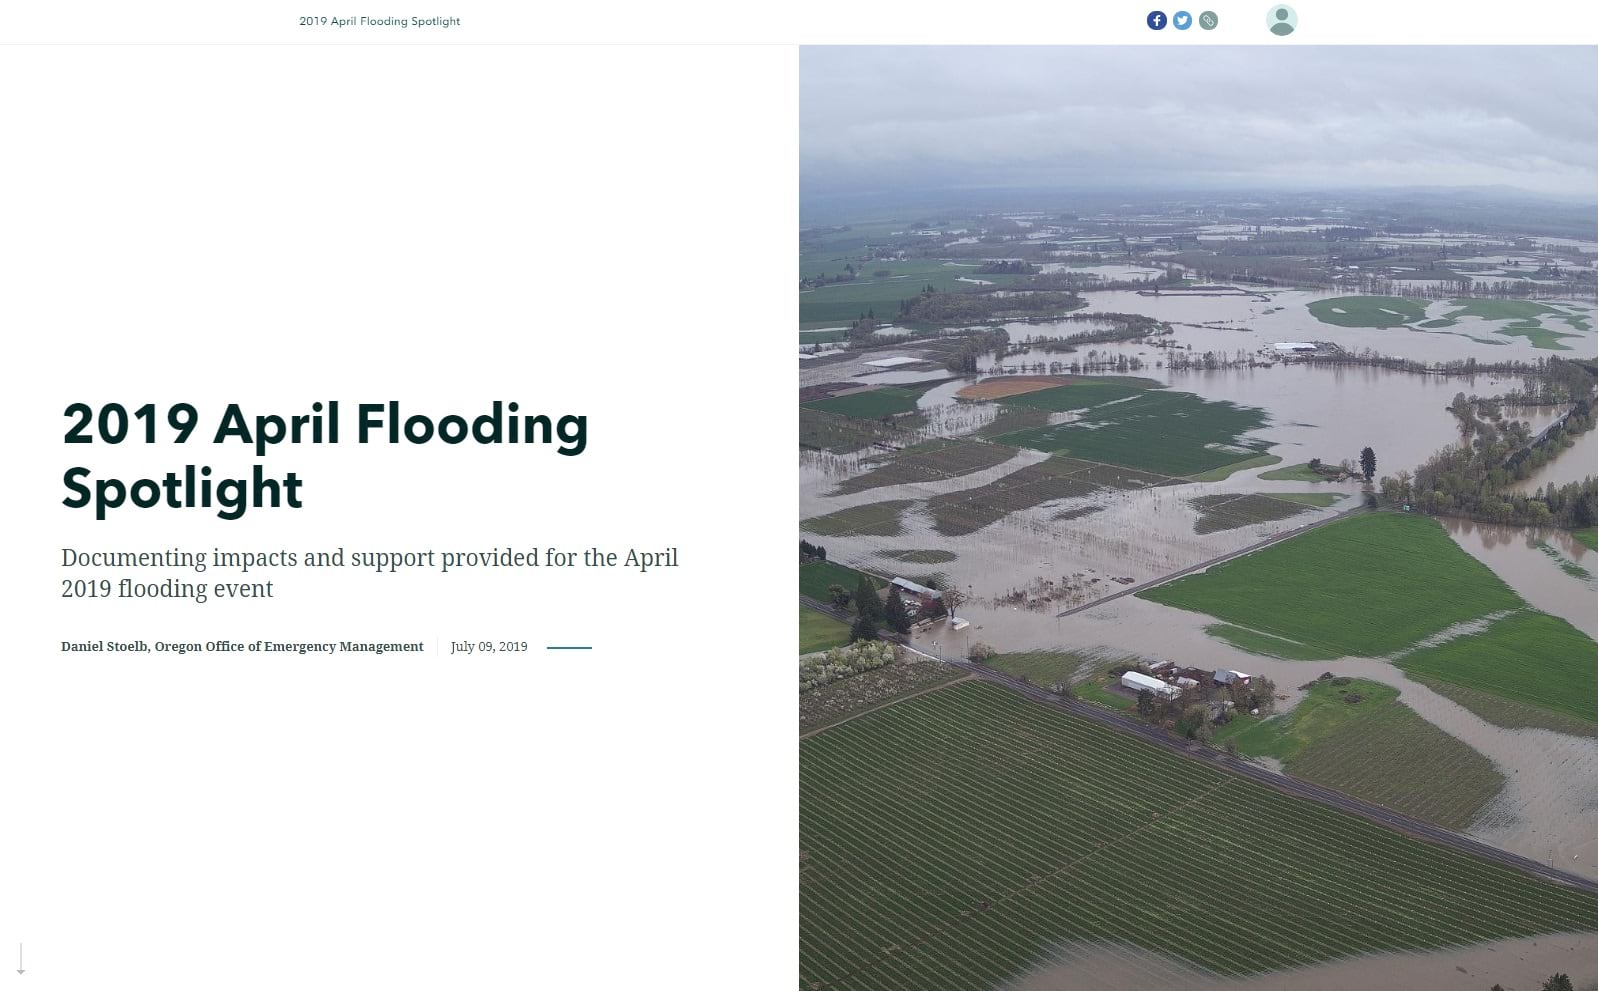Open the account dropdown via the avatar
The image size is (1598, 991).
1282,19
